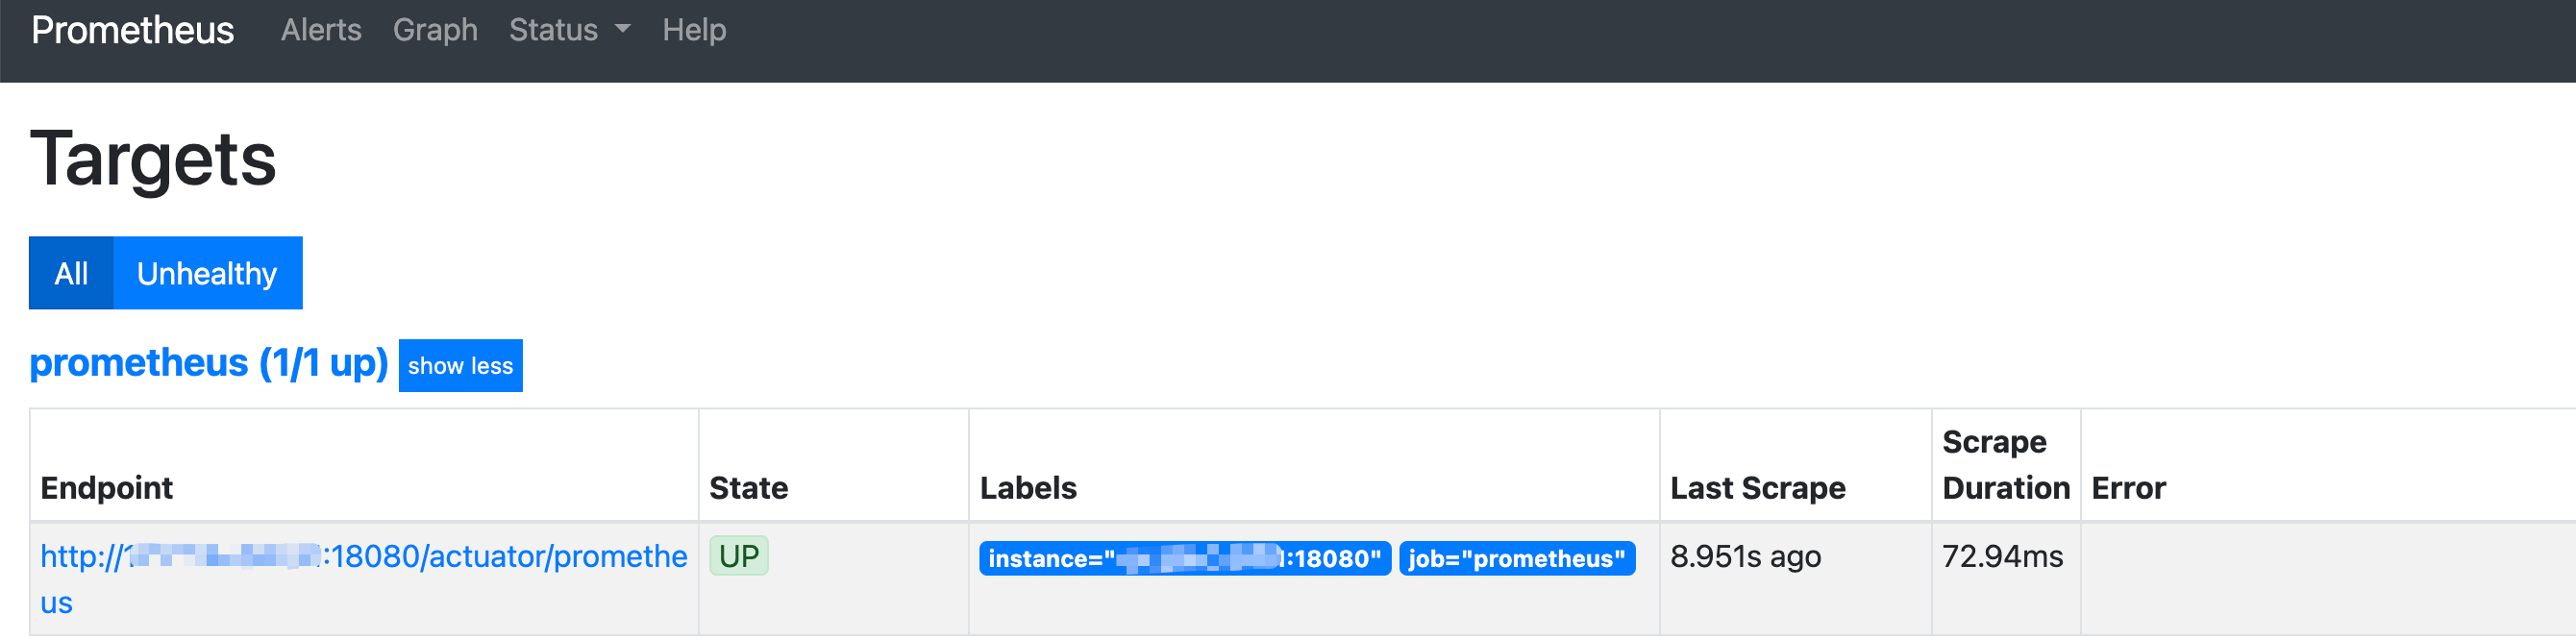Image resolution: width=2576 pixels, height=640 pixels.
Task: Select the All targets filter
Action: [x=71, y=273]
